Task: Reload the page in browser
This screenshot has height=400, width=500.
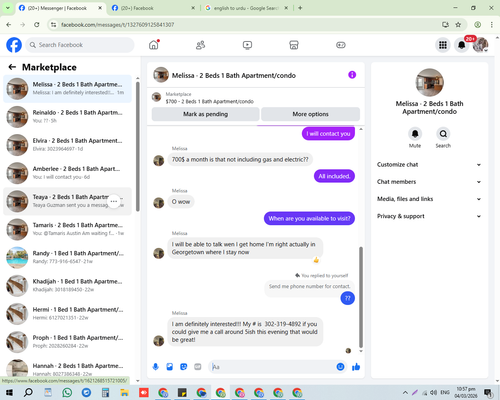Action: (x=37, y=25)
